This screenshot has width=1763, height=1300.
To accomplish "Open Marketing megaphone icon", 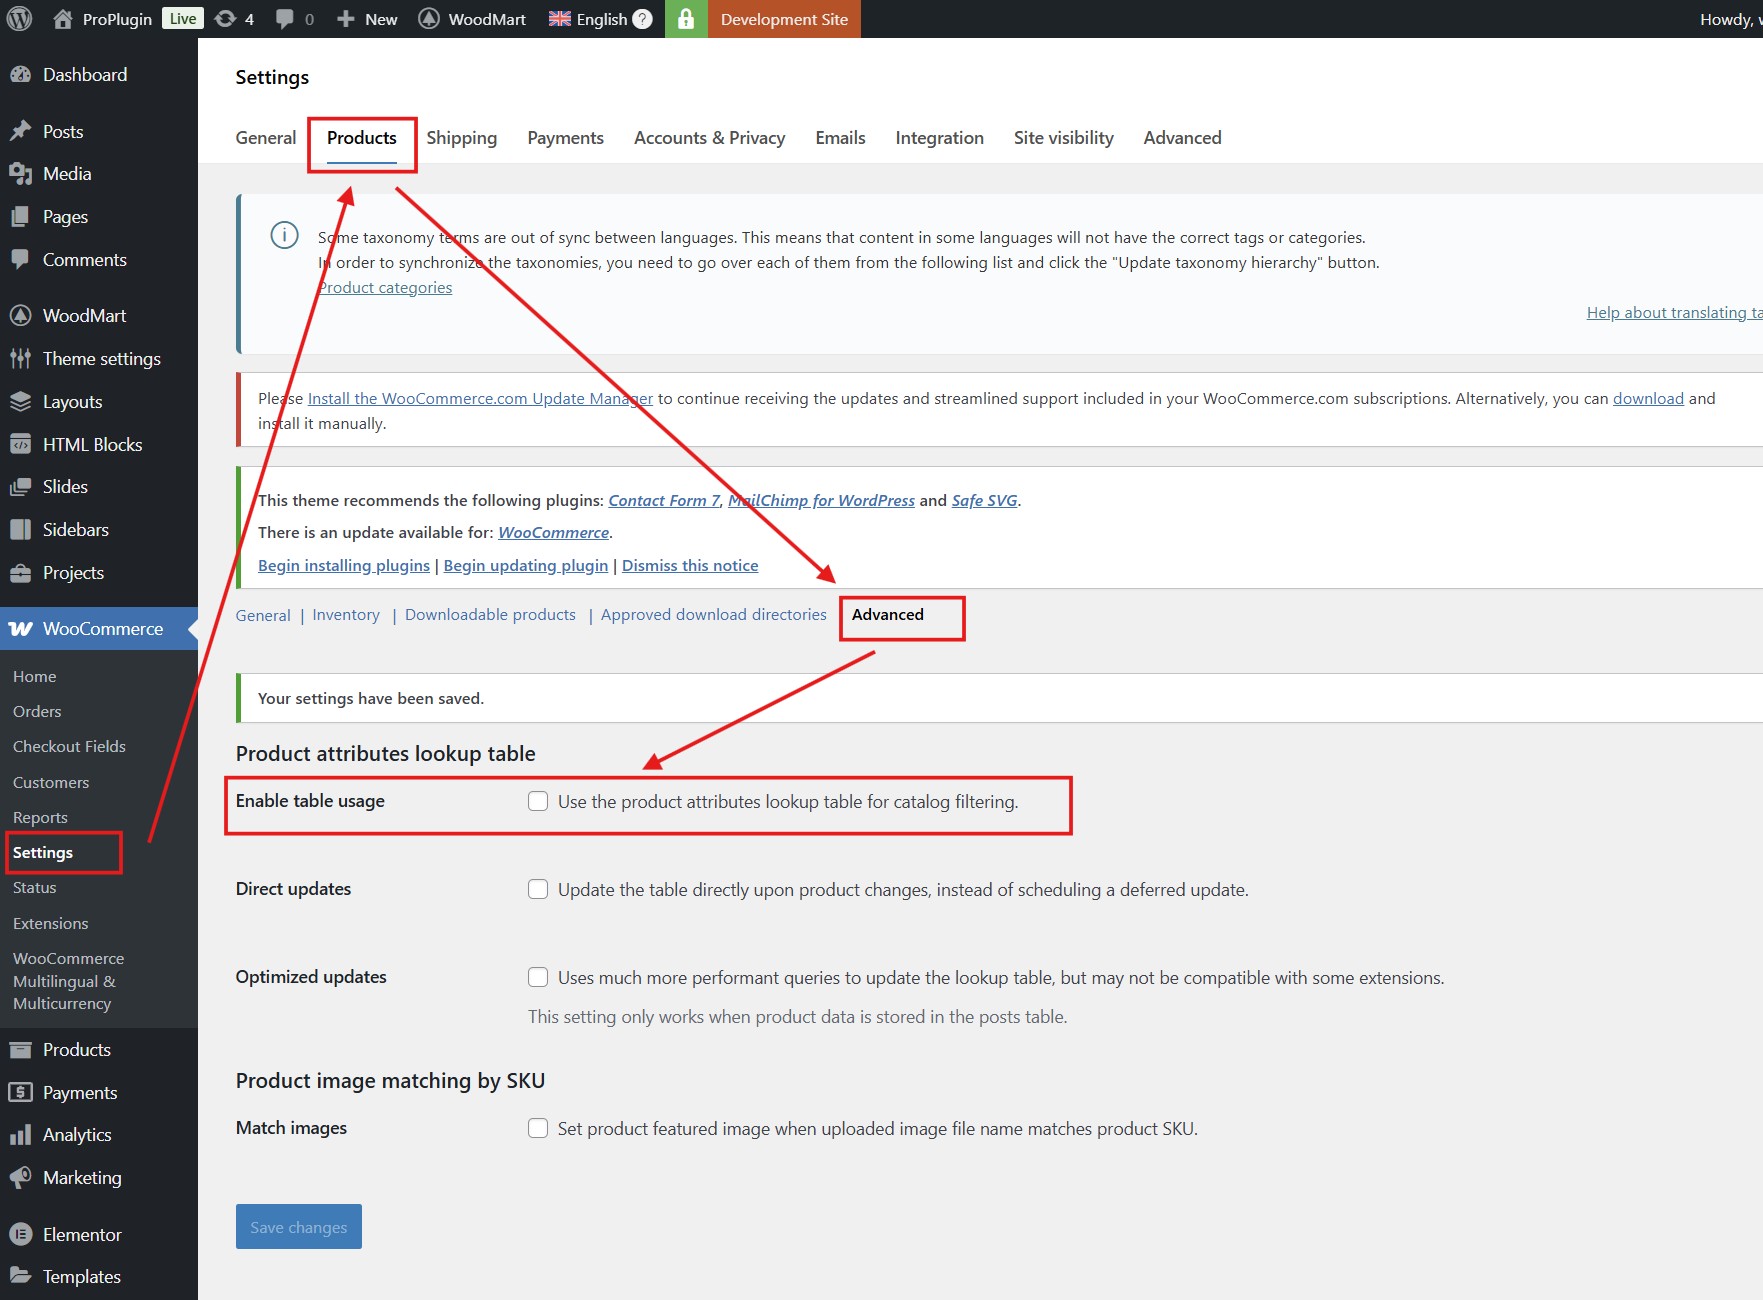I will pyautogui.click(x=21, y=1178).
